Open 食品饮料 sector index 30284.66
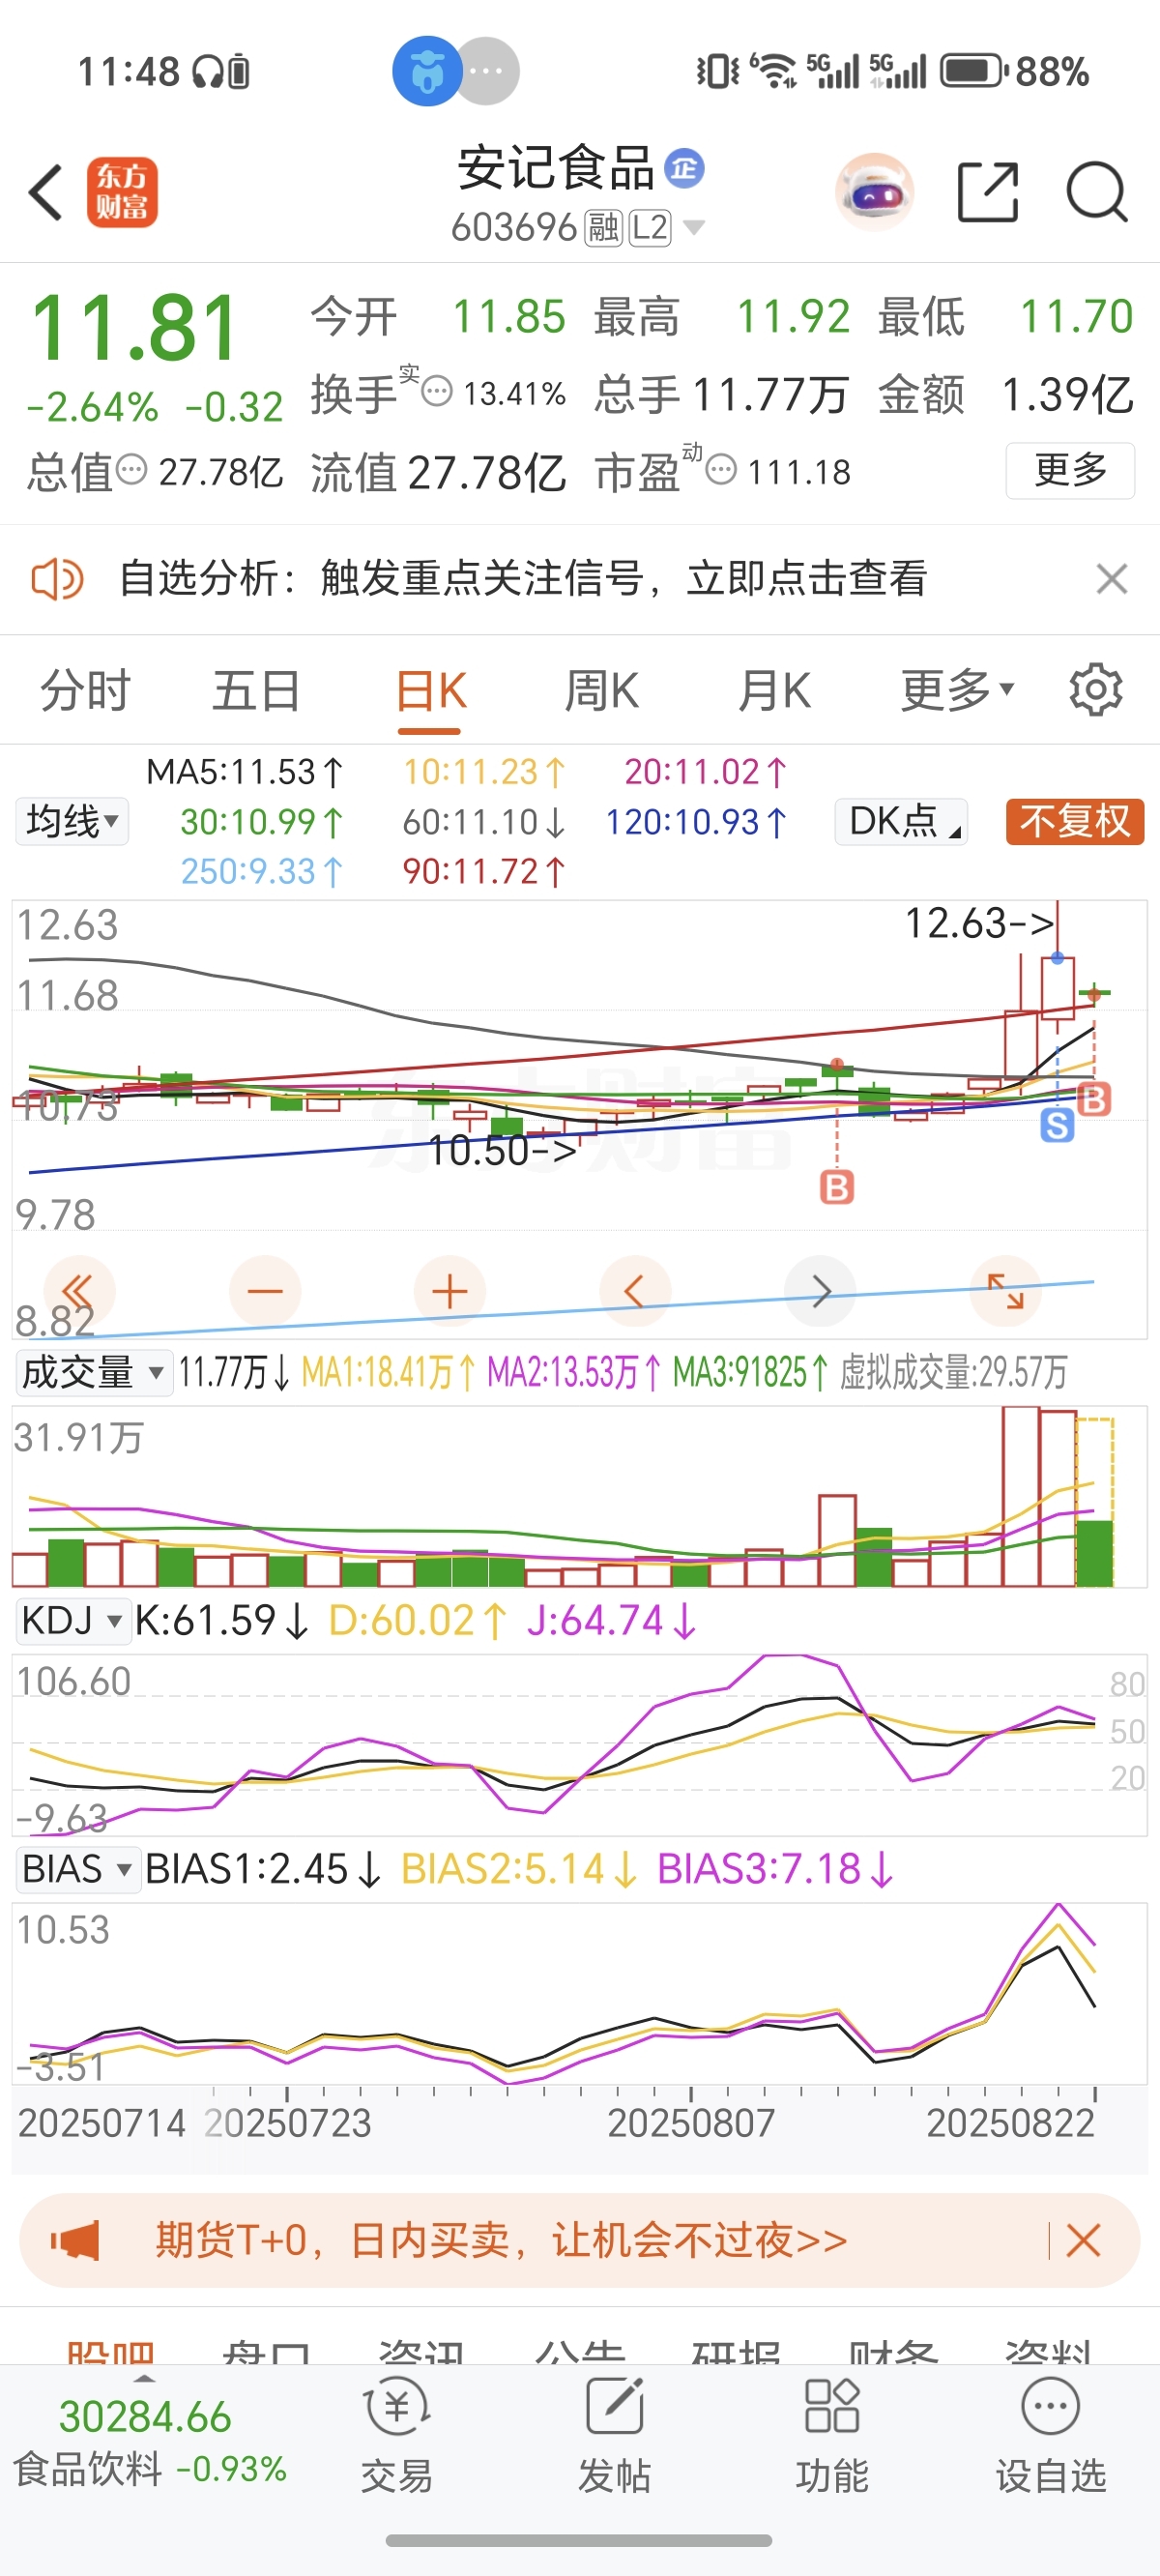 151,2442
